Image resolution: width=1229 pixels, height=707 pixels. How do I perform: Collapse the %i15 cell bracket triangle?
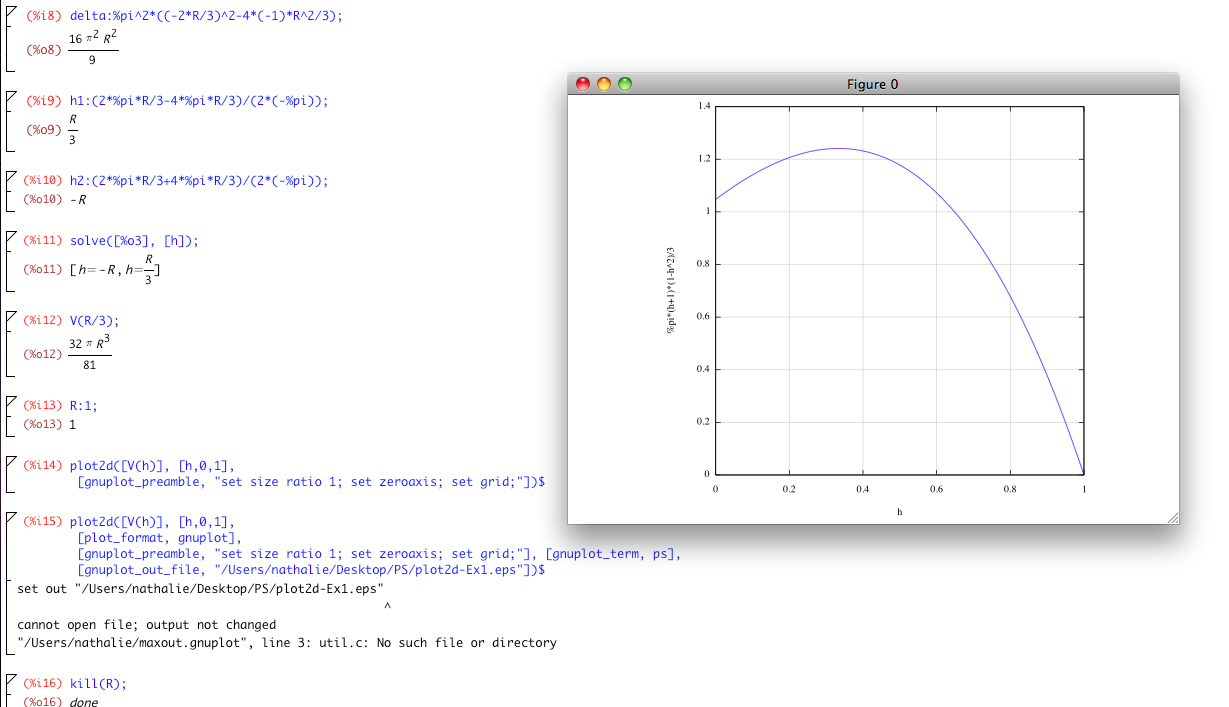10,517
